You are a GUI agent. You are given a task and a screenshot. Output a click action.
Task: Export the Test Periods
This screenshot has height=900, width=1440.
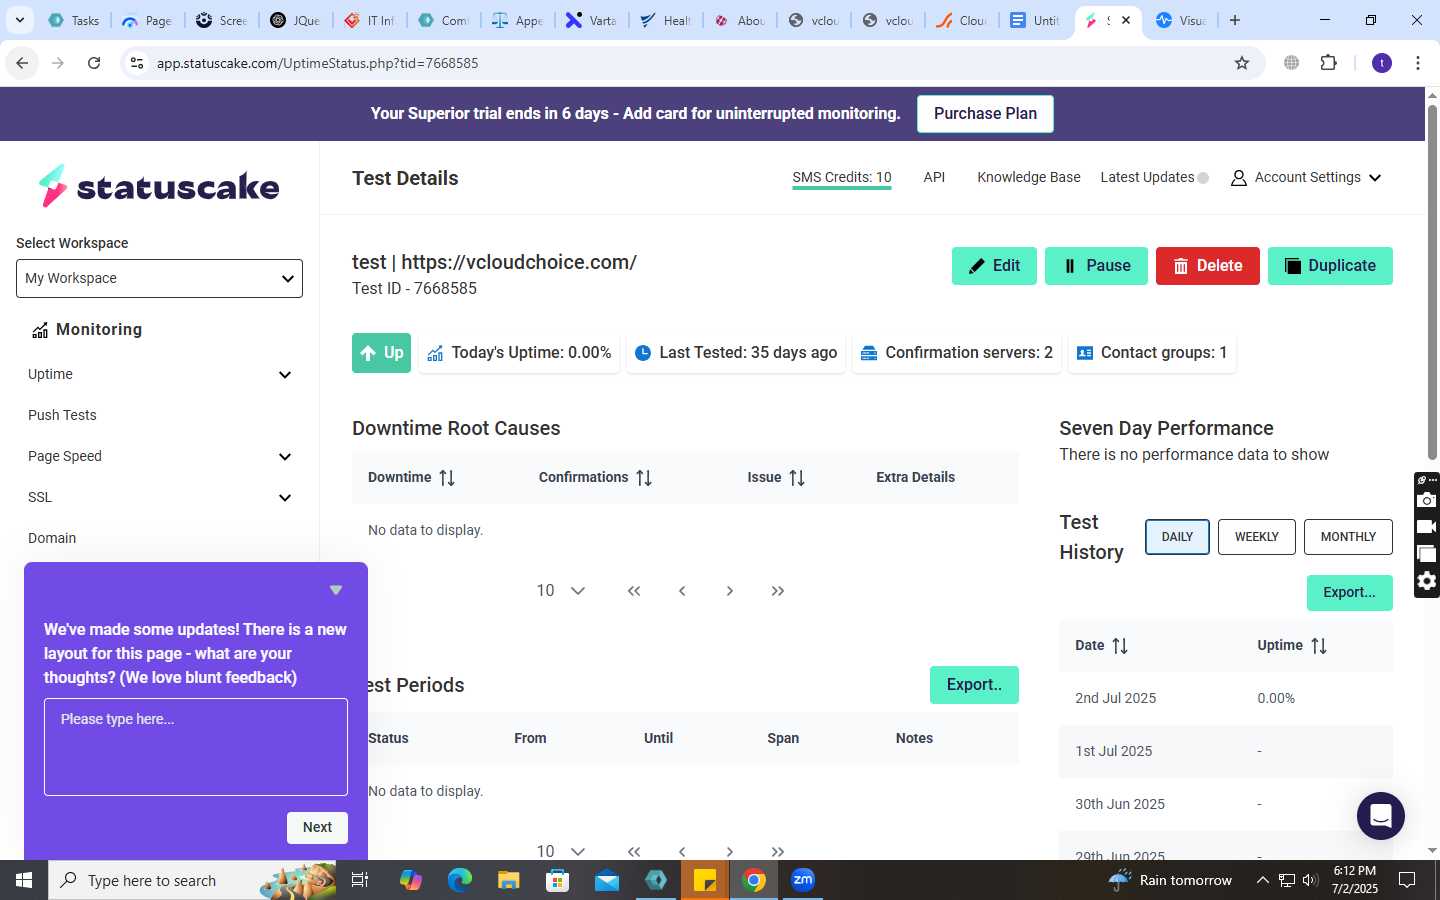974,685
